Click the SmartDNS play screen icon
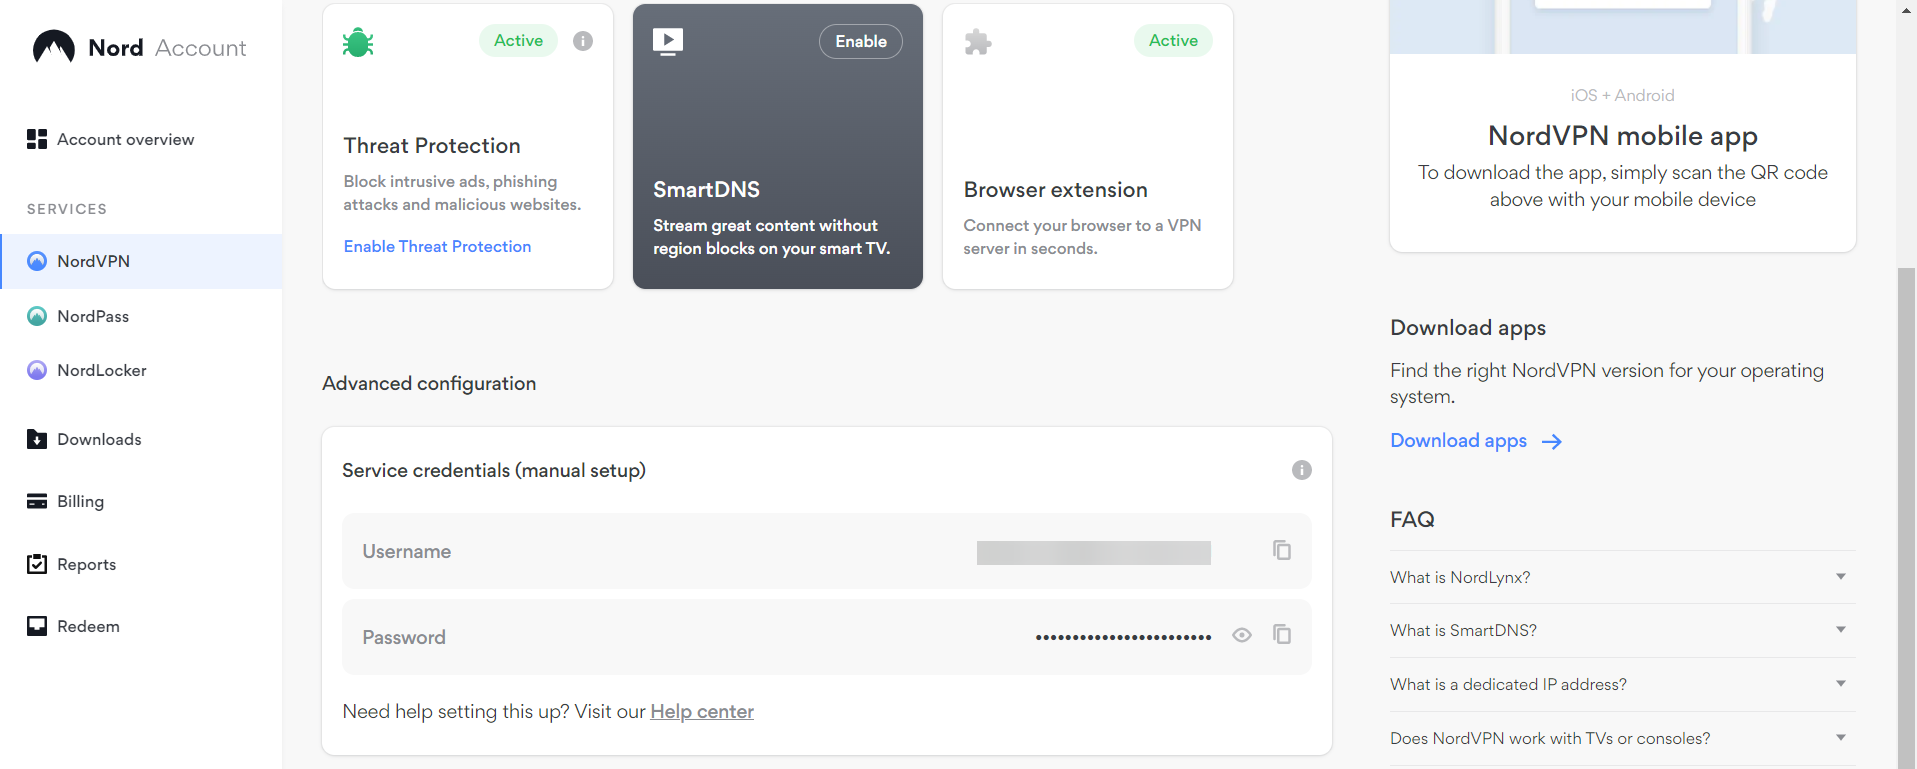Image resolution: width=1917 pixels, height=769 pixels. pyautogui.click(x=667, y=41)
